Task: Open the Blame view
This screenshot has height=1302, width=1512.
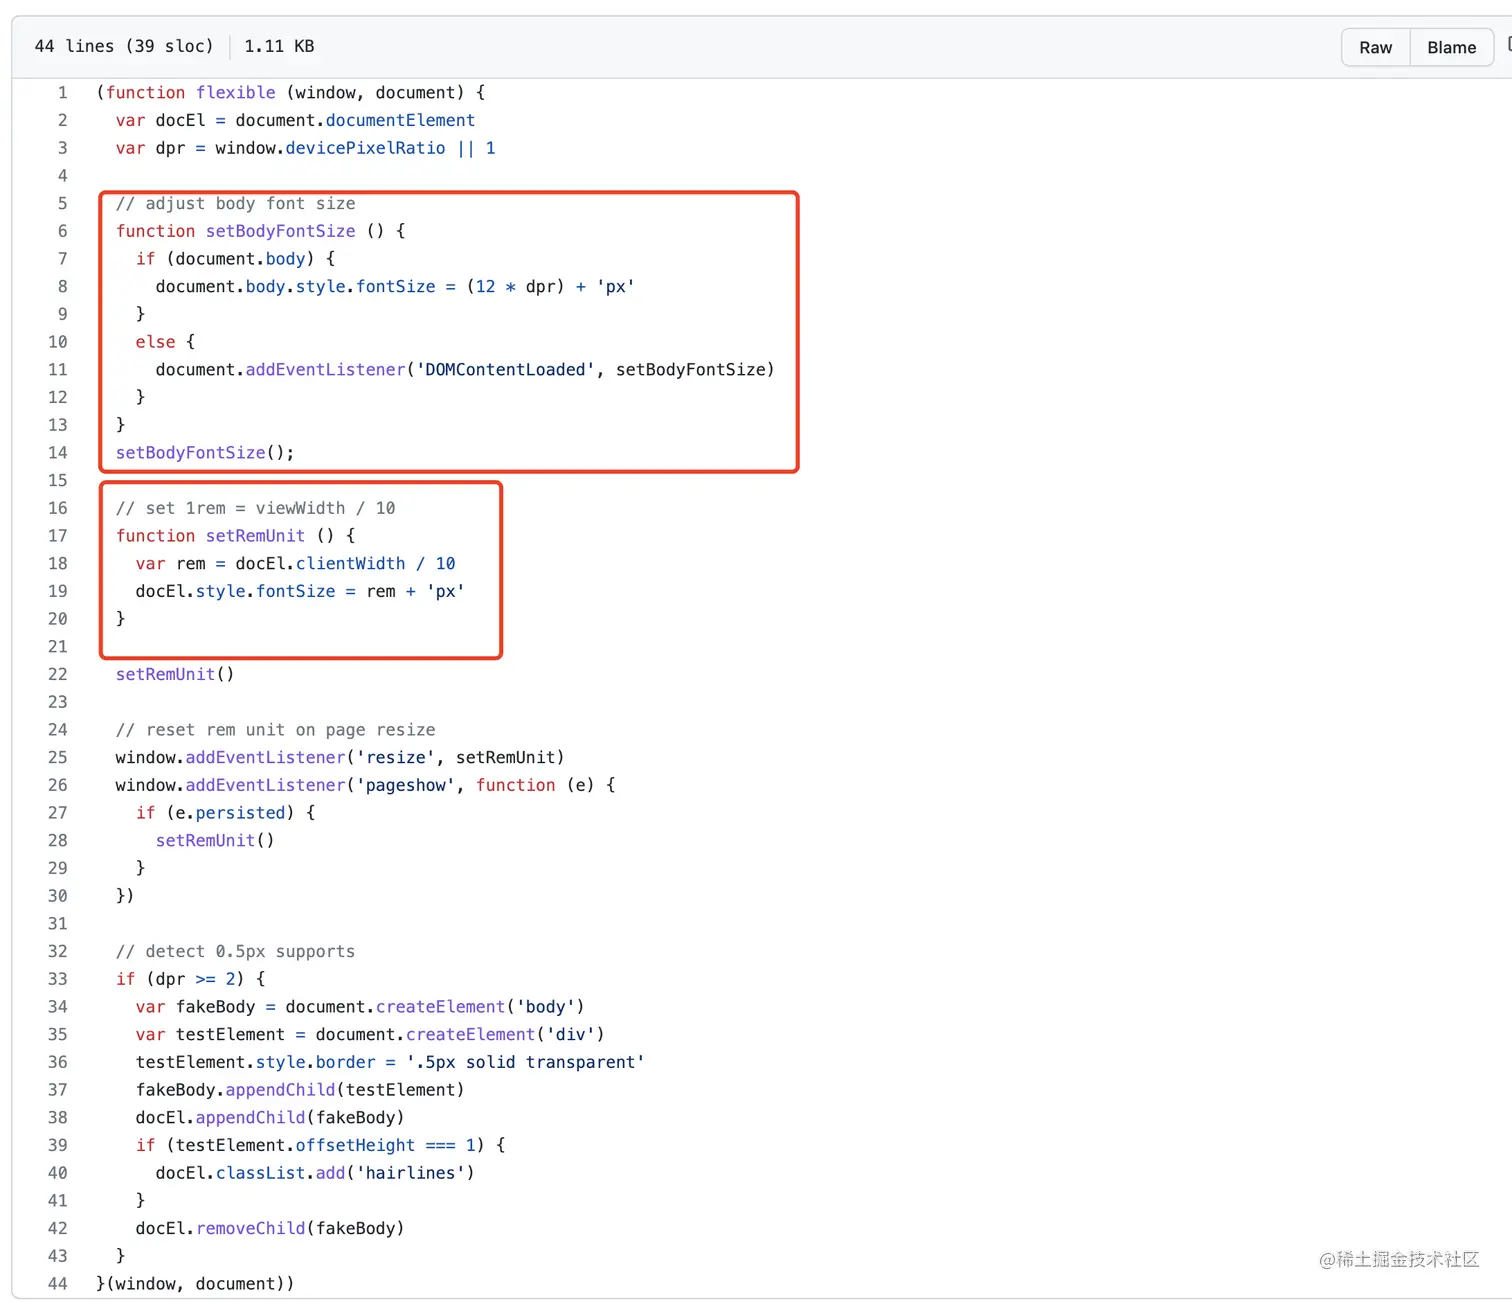Action: [1451, 47]
